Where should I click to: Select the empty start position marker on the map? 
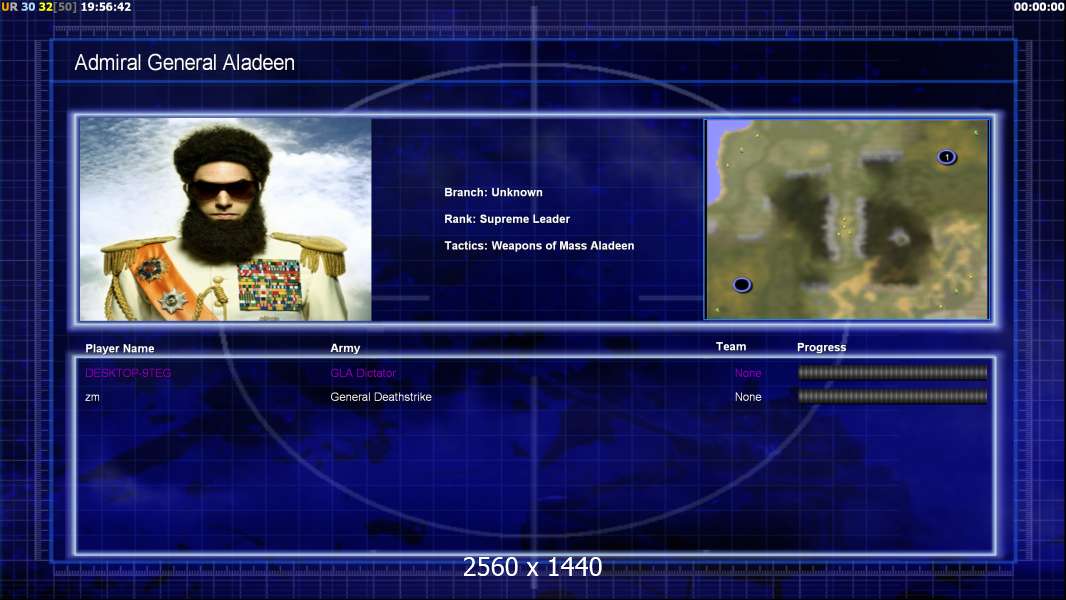742,285
